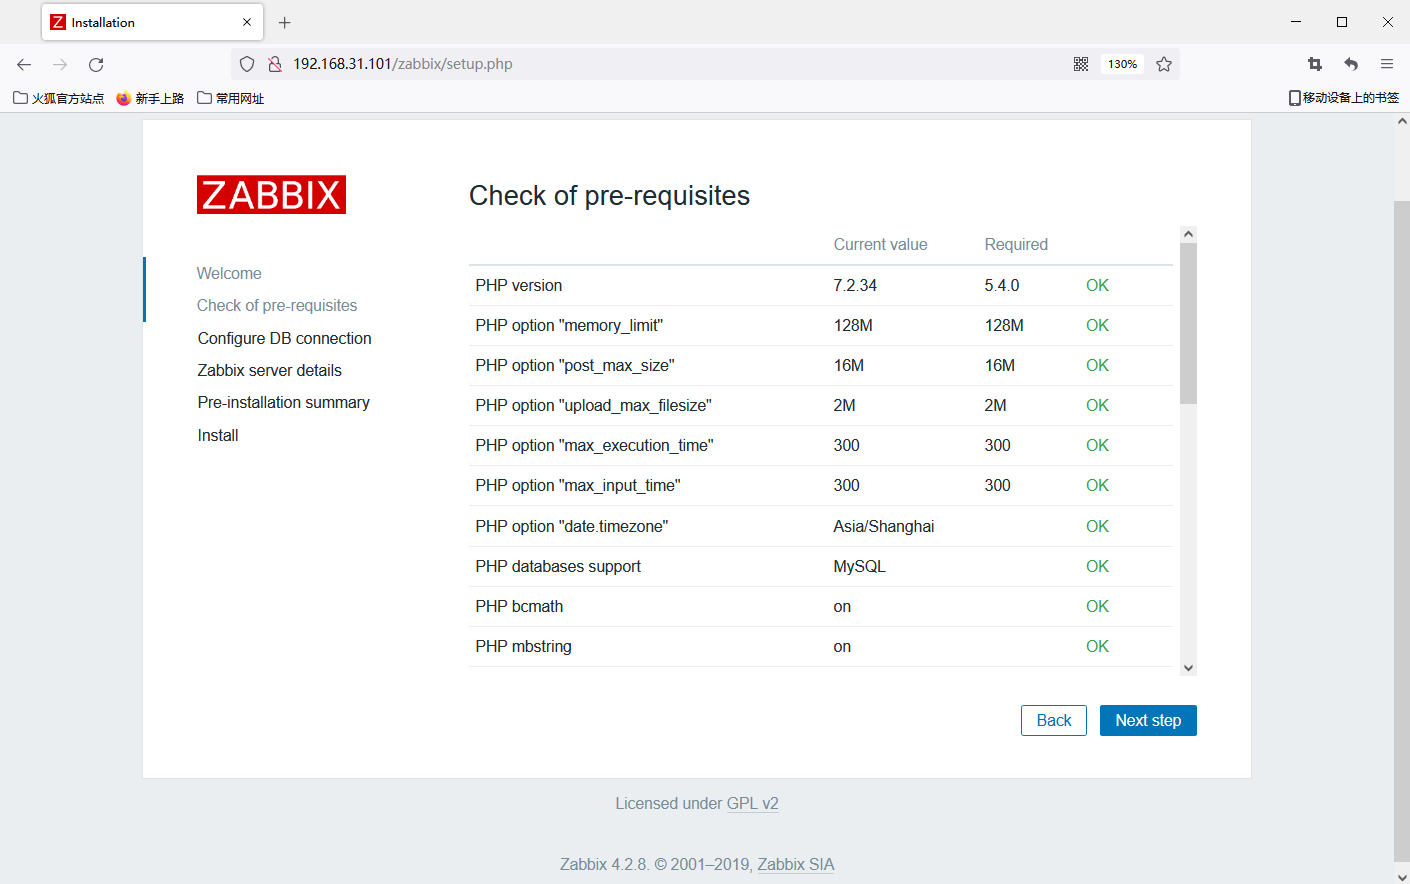
Task: Click the tracking protection shield icon
Action: coord(246,63)
